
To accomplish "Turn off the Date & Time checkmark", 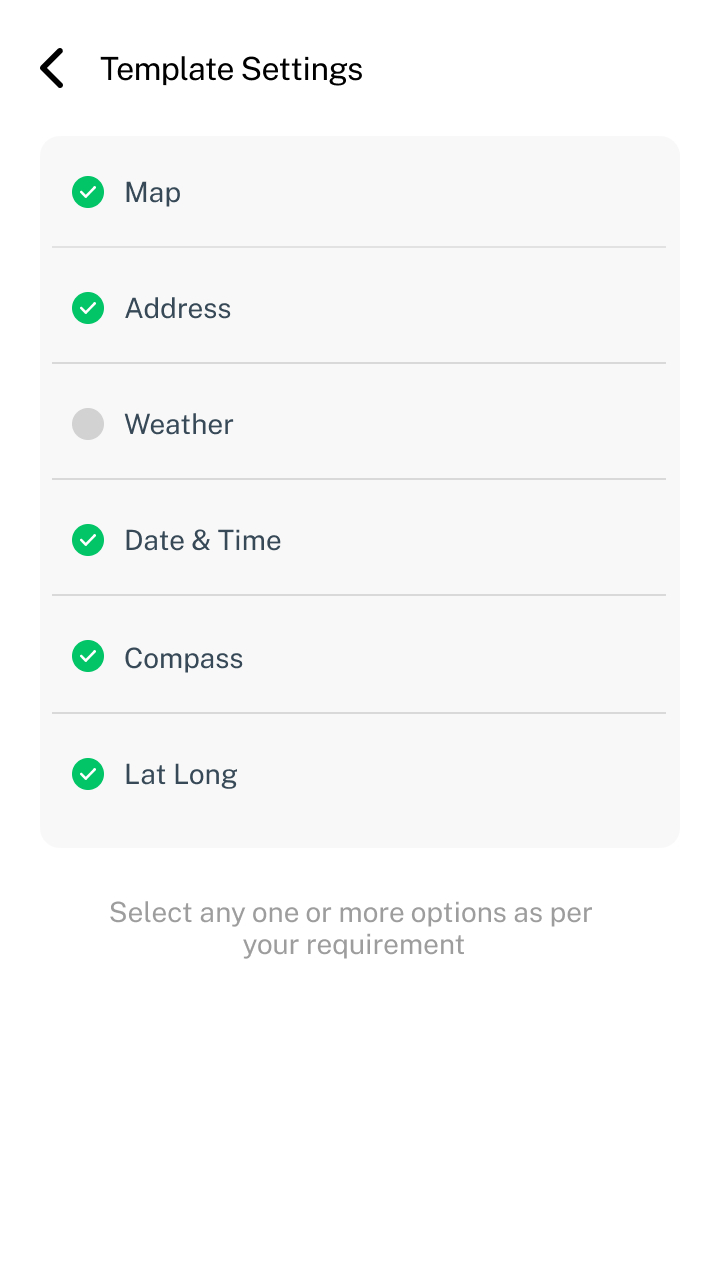I will coord(88,541).
